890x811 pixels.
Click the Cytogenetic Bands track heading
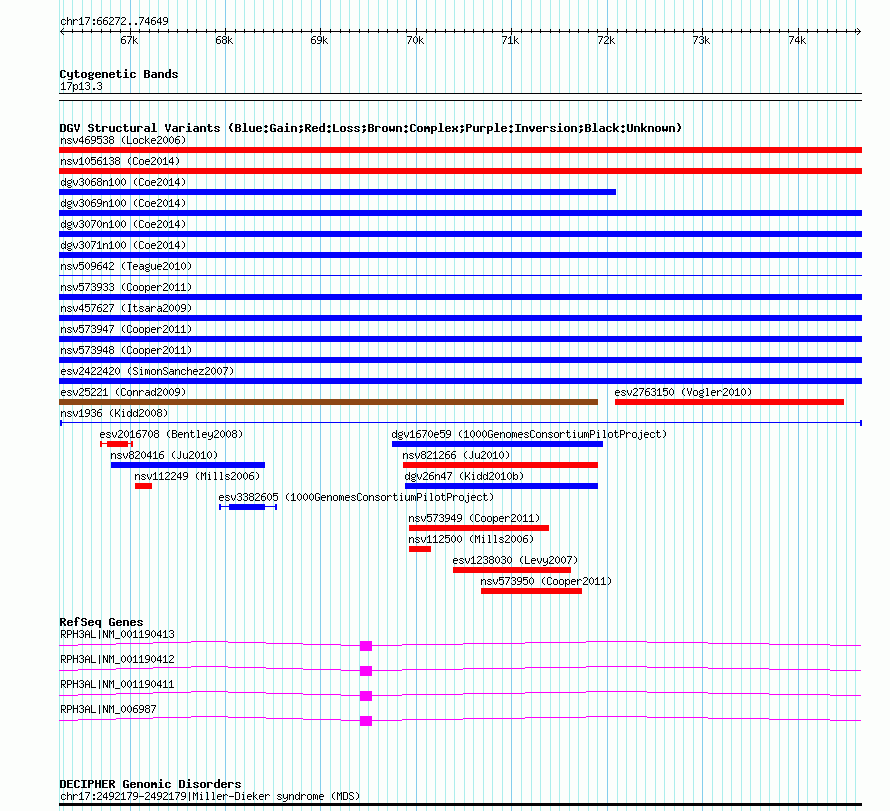tap(119, 74)
